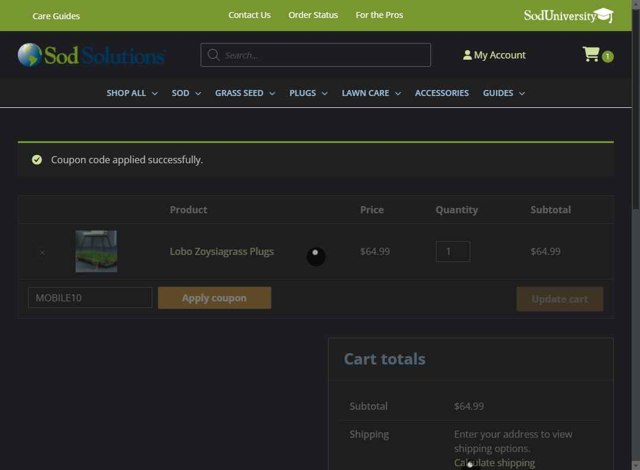Open the PLUGS menu item
640x470 pixels.
[302, 93]
